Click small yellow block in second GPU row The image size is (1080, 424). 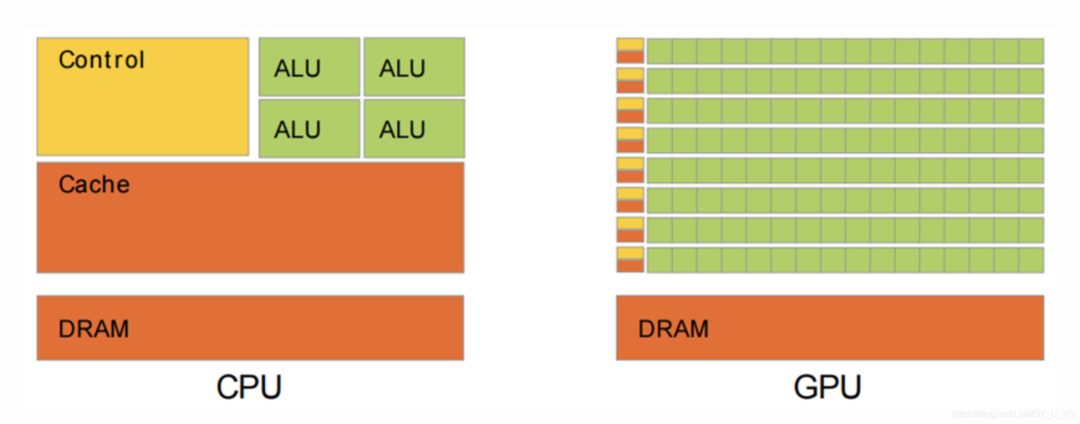point(630,74)
